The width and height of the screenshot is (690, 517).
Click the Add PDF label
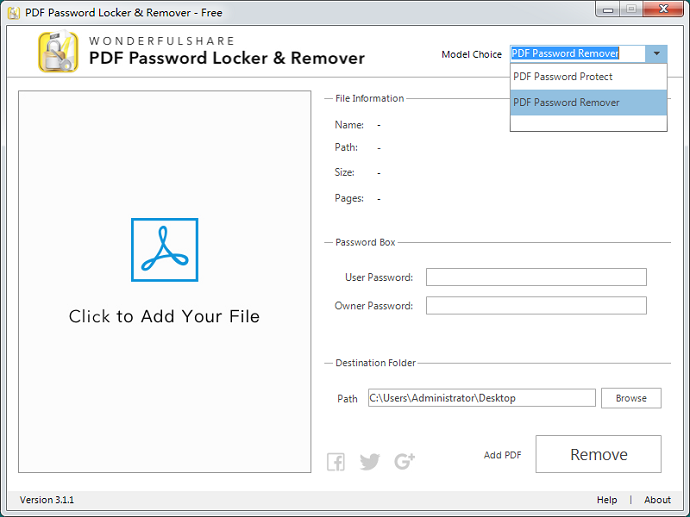tap(503, 455)
